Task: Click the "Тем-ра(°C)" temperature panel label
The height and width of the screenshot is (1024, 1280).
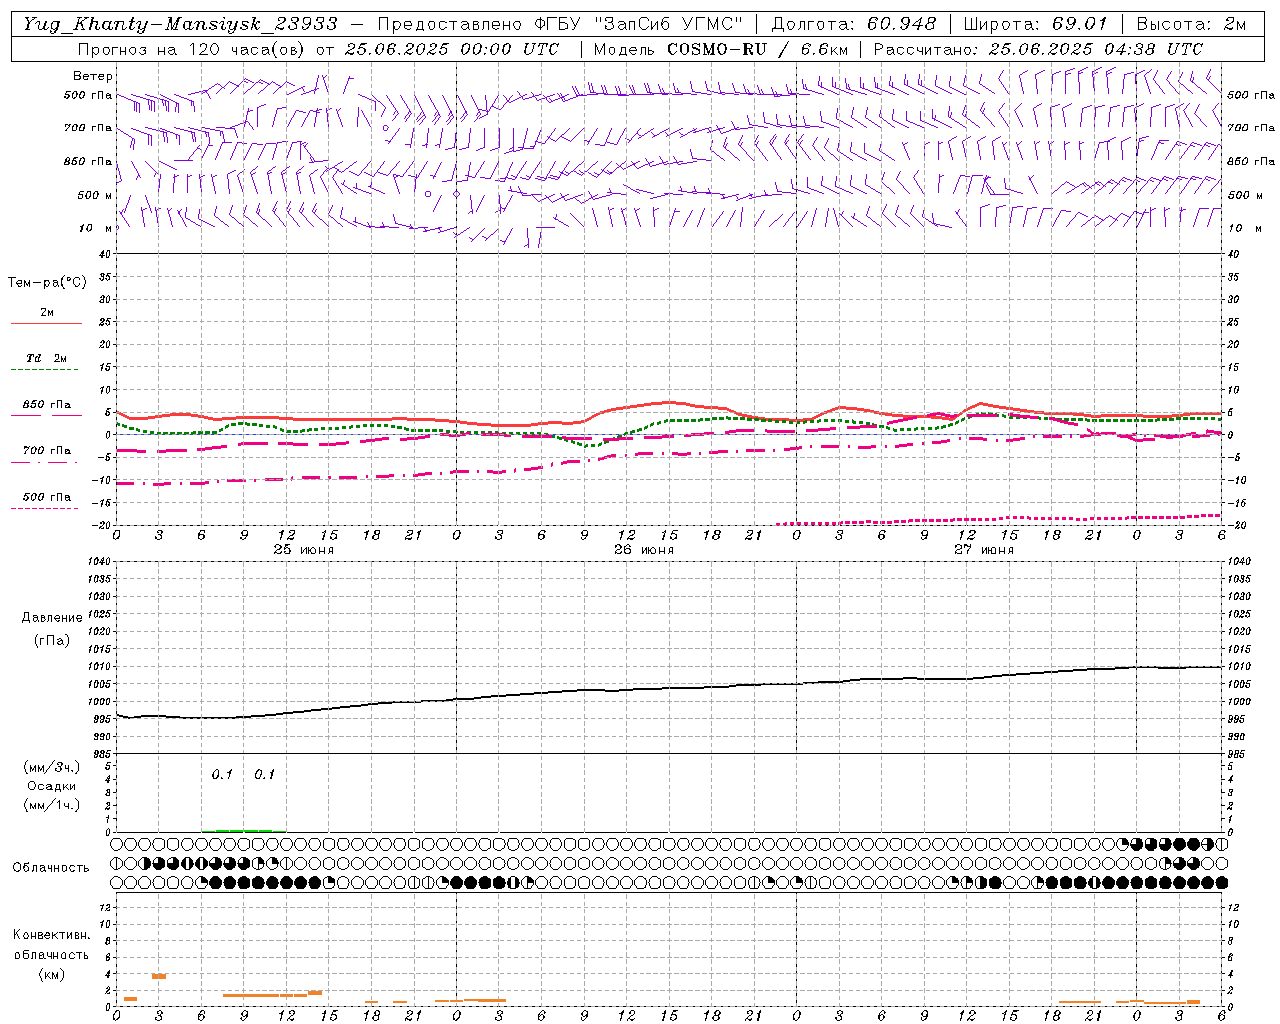Action: 47,283
